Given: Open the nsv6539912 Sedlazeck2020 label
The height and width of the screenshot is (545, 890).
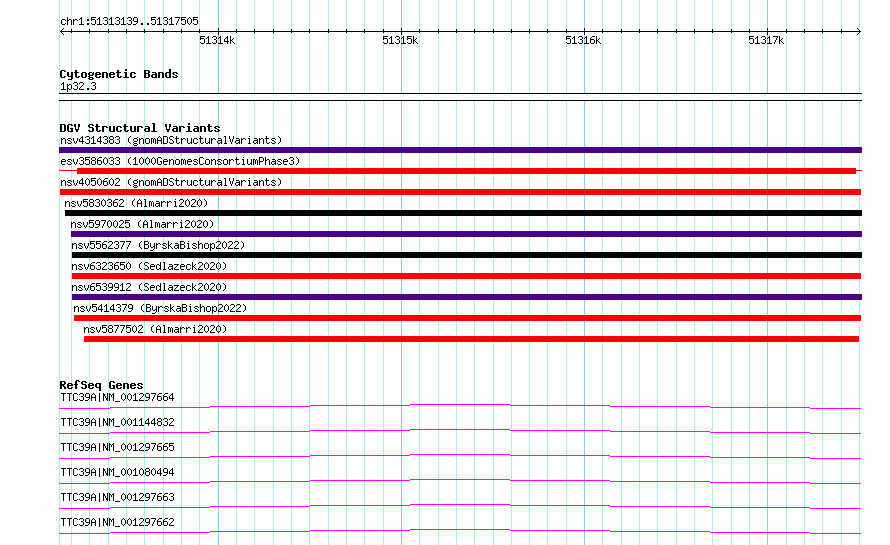Looking at the screenshot, I should (149, 287).
